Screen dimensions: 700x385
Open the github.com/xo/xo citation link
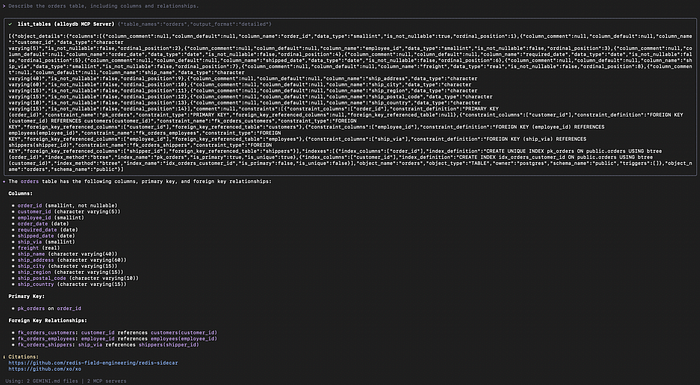coord(45,369)
